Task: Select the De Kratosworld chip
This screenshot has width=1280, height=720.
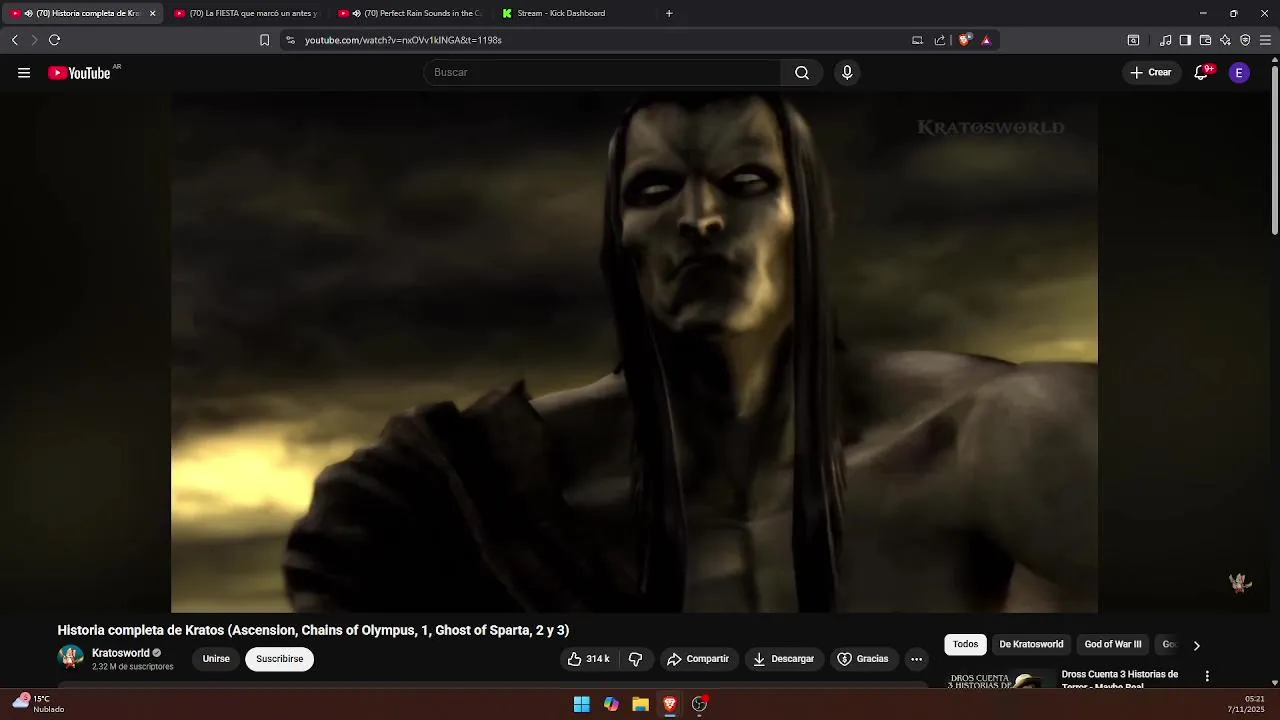Action: click(x=1031, y=645)
